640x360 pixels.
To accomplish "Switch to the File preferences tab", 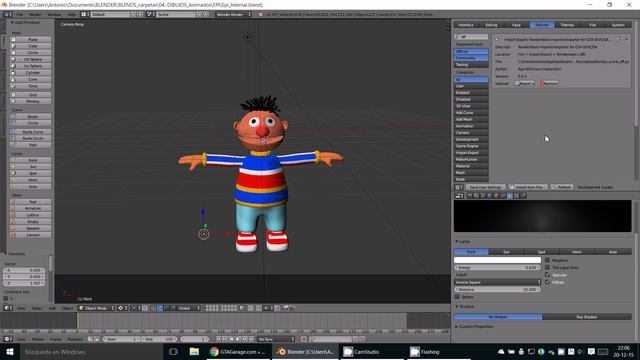I will (x=593, y=25).
